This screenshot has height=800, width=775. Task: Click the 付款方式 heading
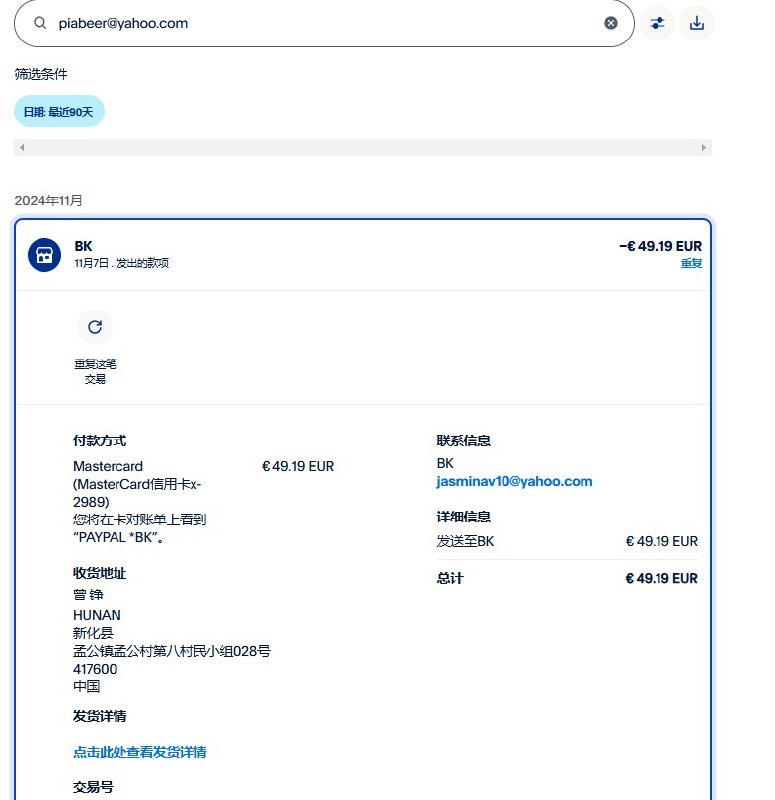point(99,440)
